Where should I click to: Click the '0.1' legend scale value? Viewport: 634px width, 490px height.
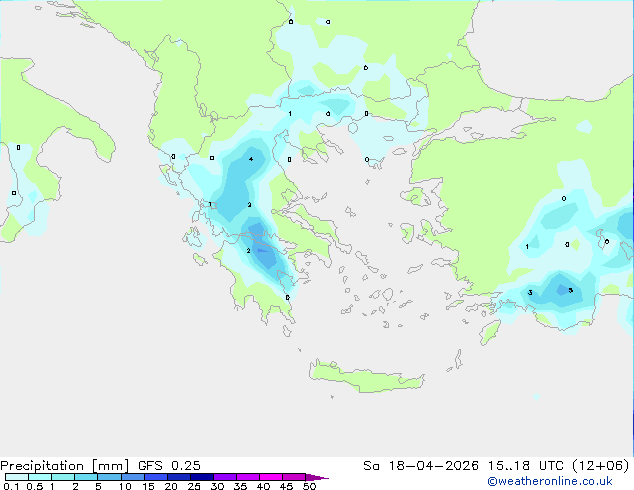point(11,486)
